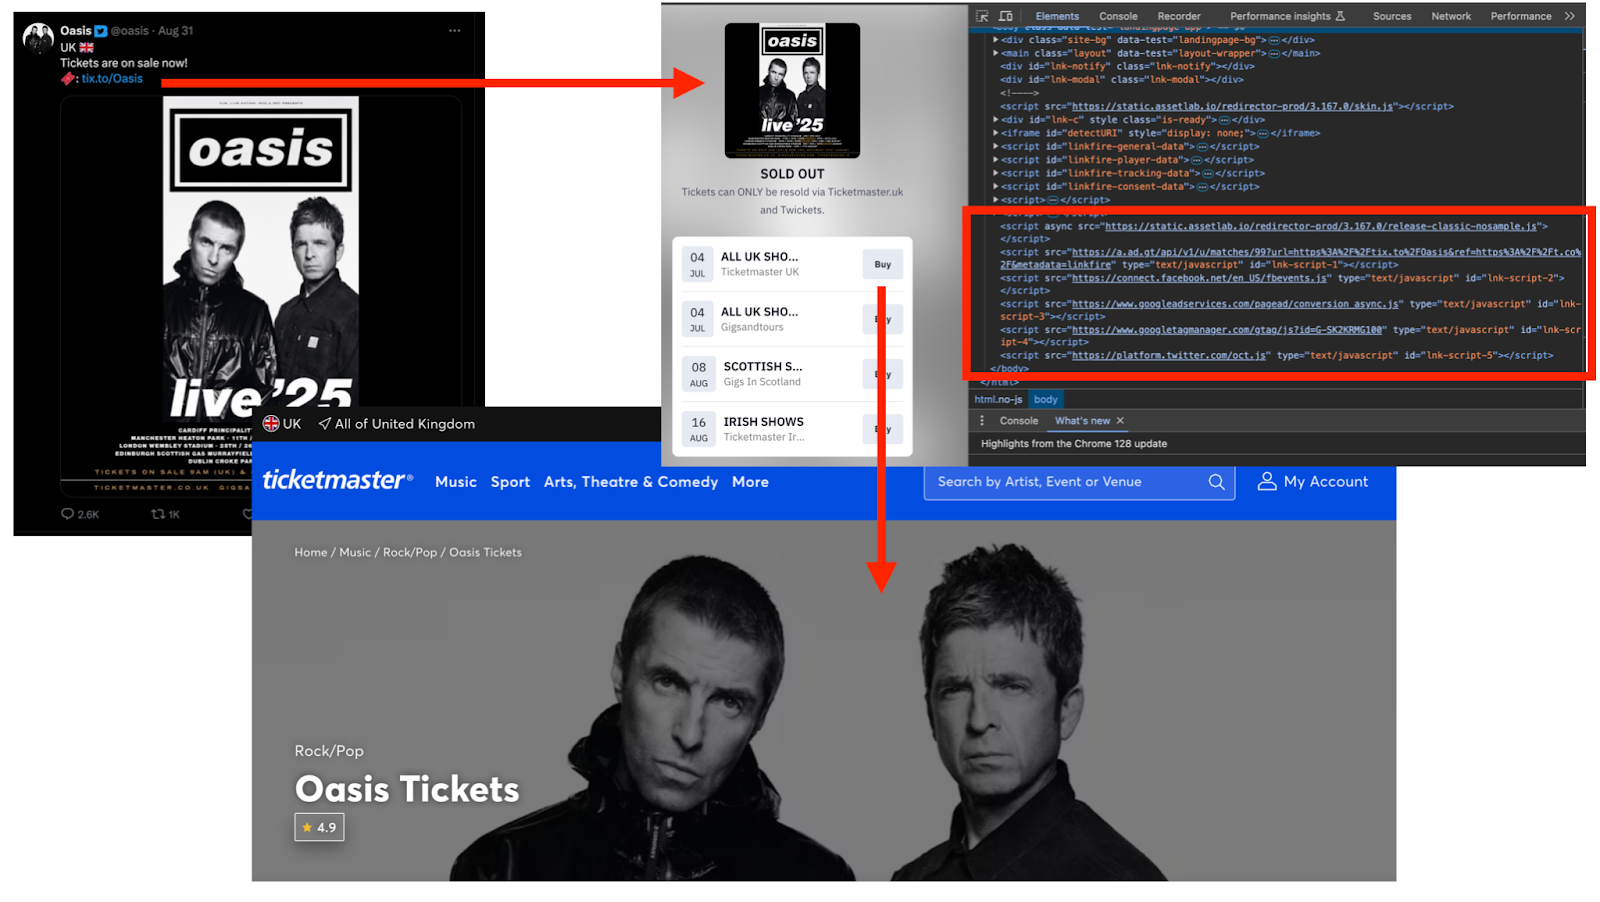This screenshot has width=1600, height=902.
Task: Switch to the Sources tab
Action: pyautogui.click(x=1392, y=16)
